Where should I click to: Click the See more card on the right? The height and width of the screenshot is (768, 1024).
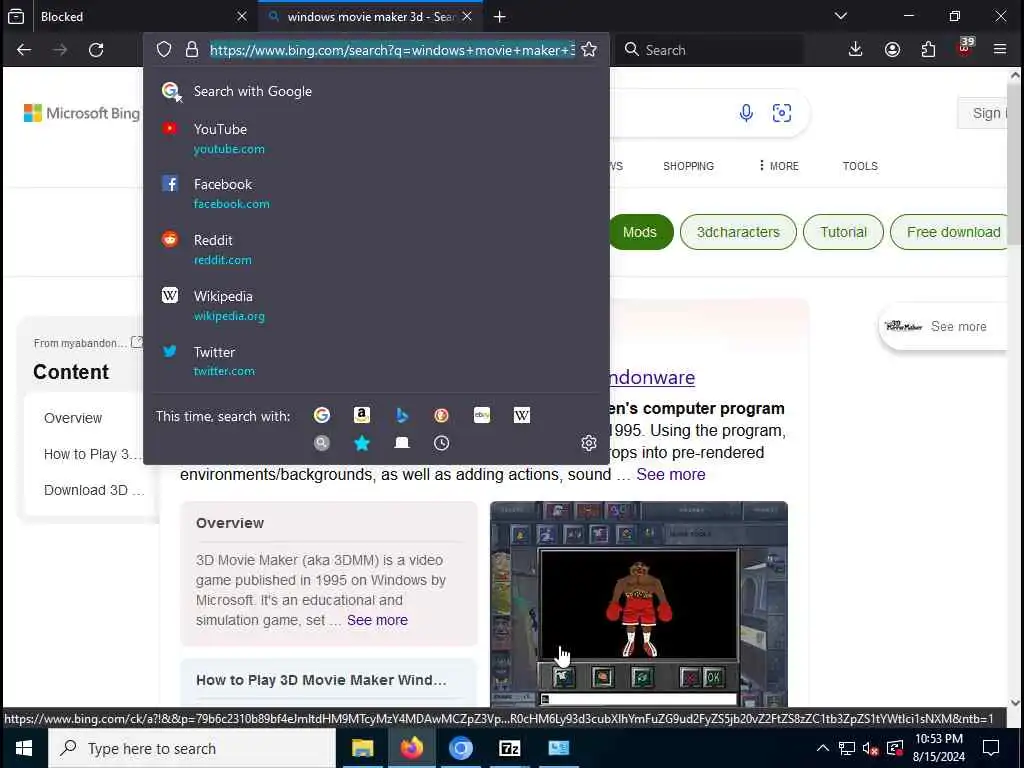point(943,327)
